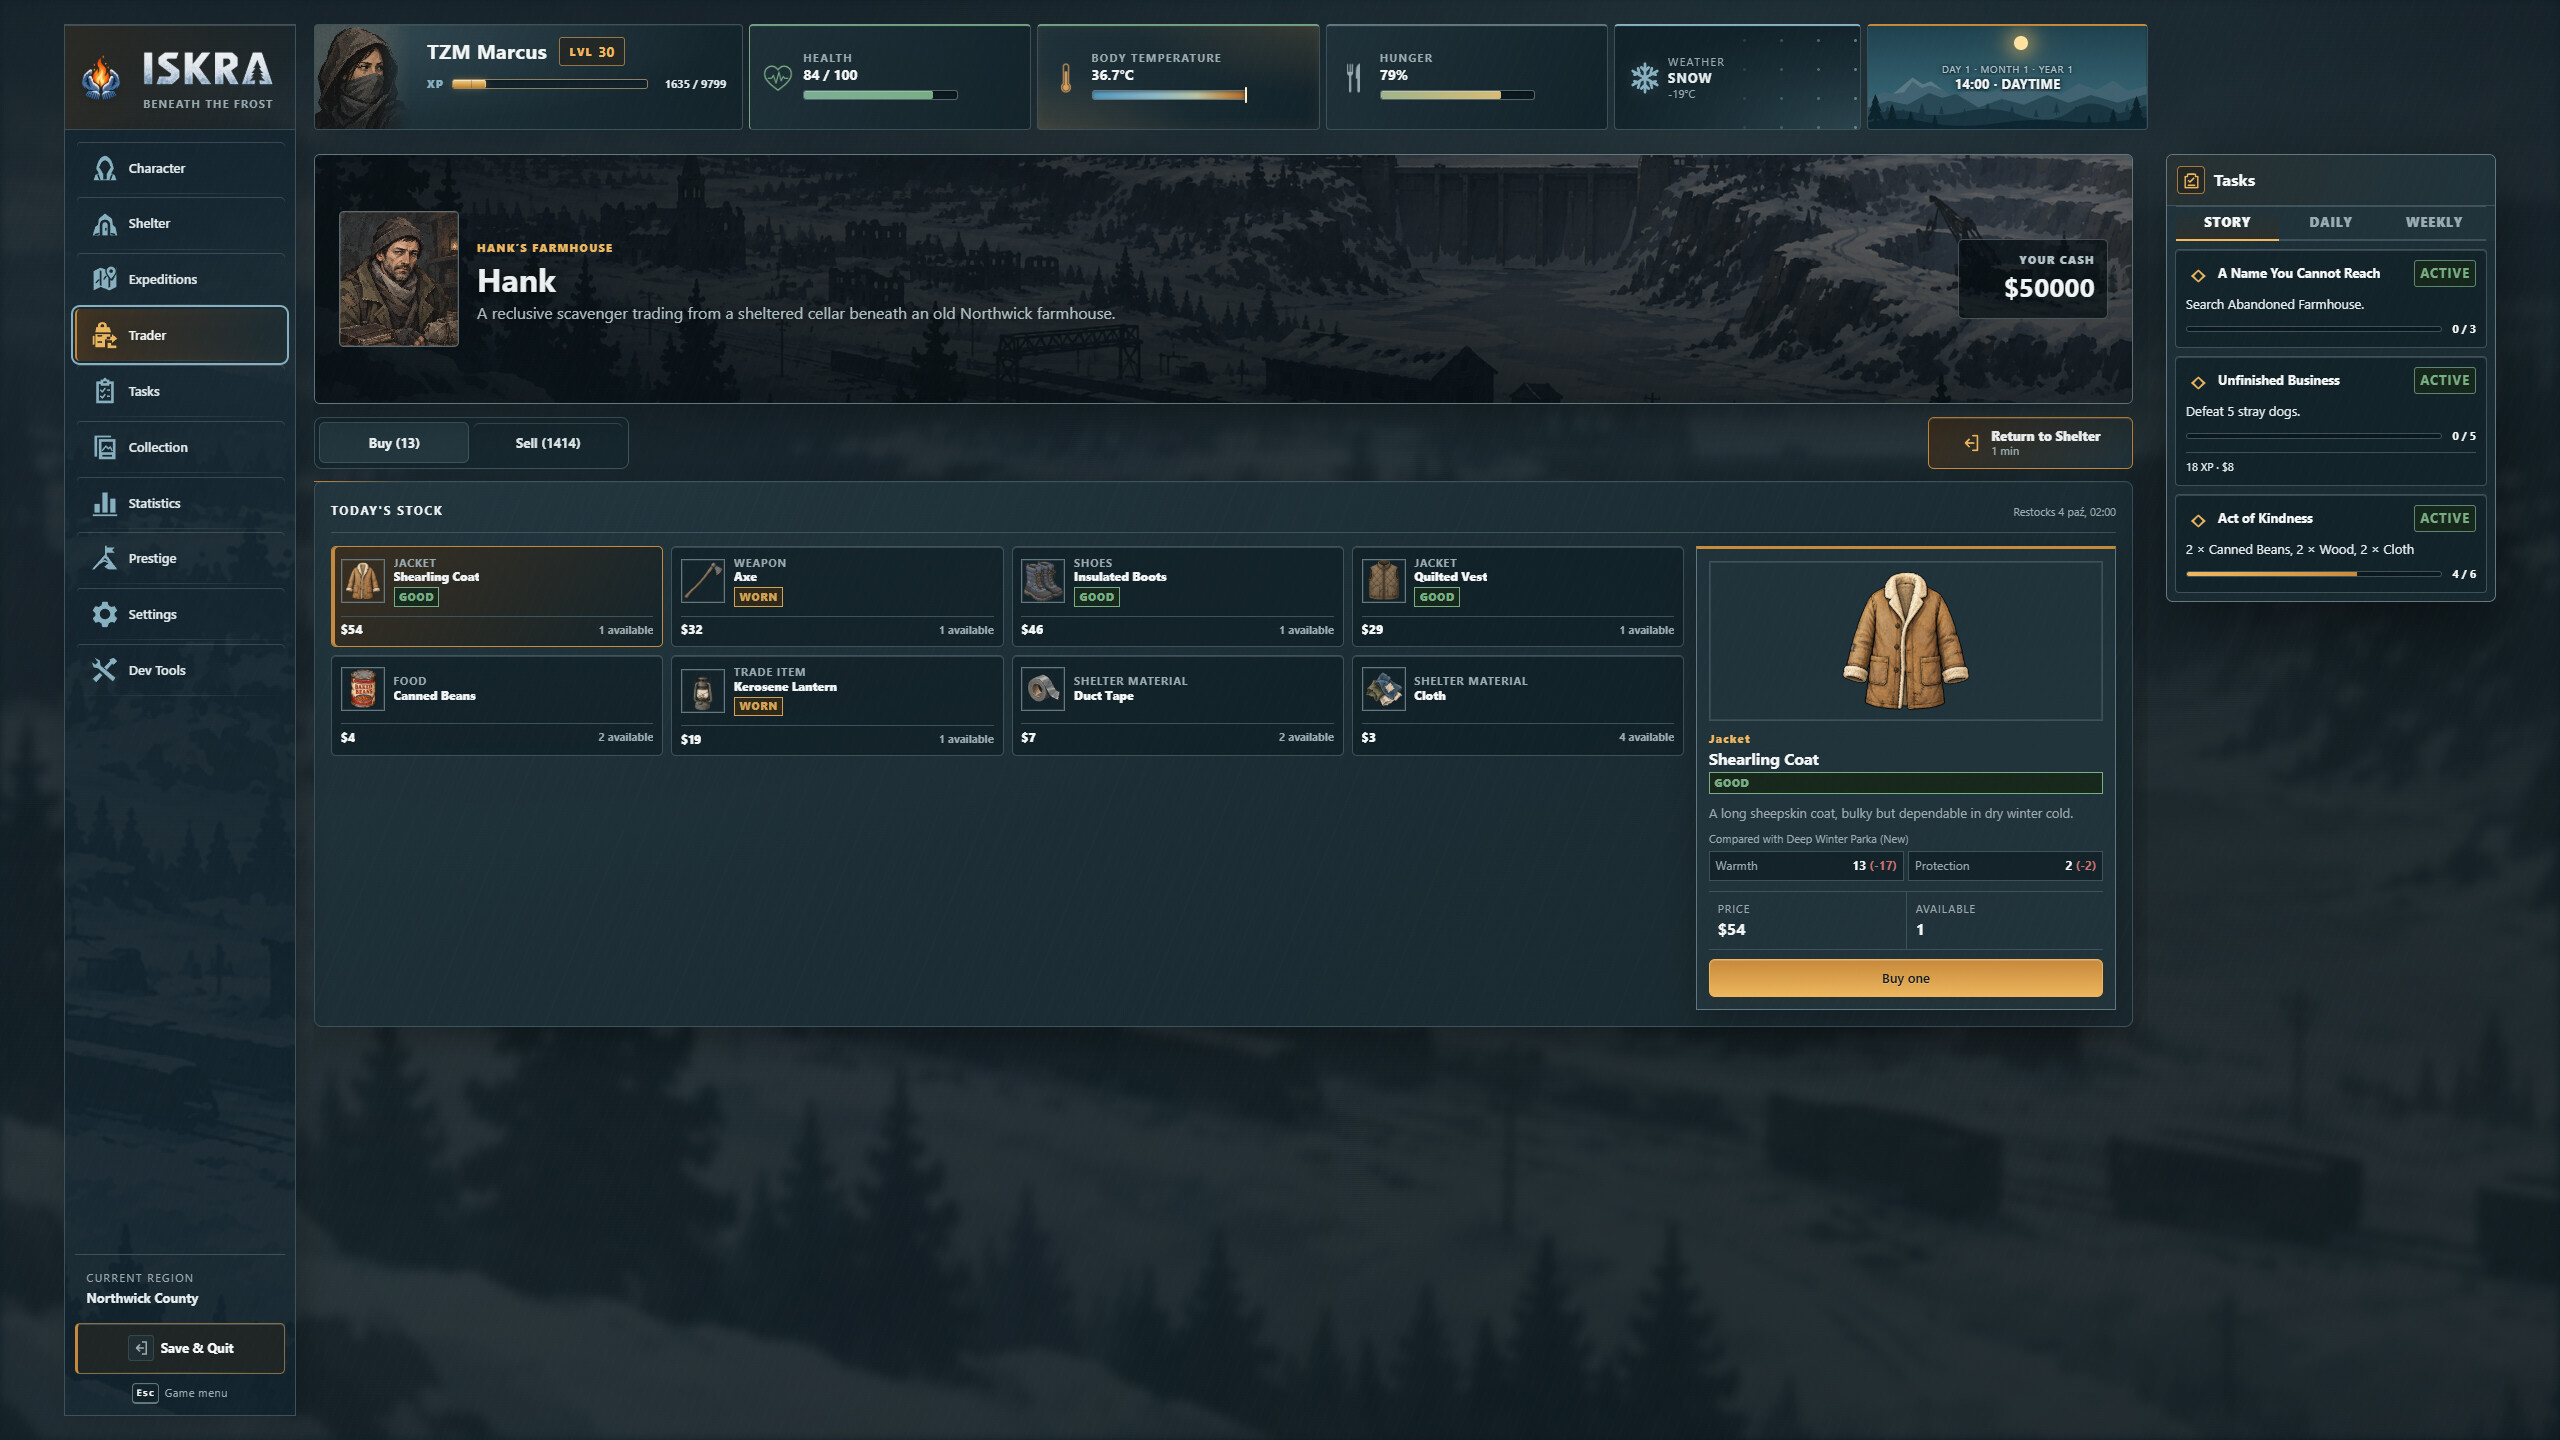2560x1440 pixels.
Task: Click the day and time panel
Action: [x=2006, y=77]
